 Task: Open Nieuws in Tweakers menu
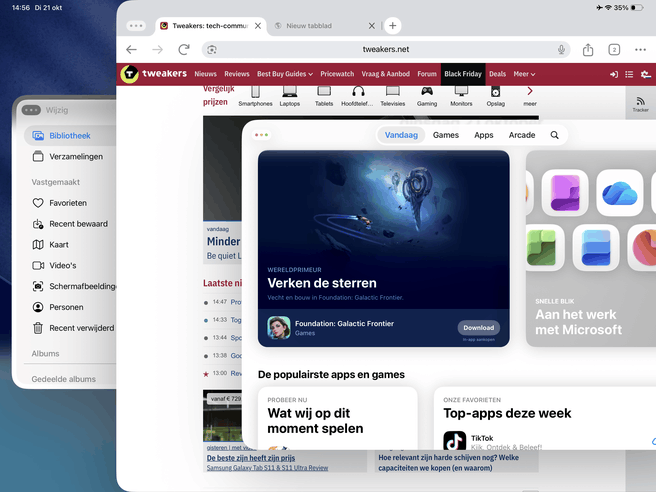(205, 74)
